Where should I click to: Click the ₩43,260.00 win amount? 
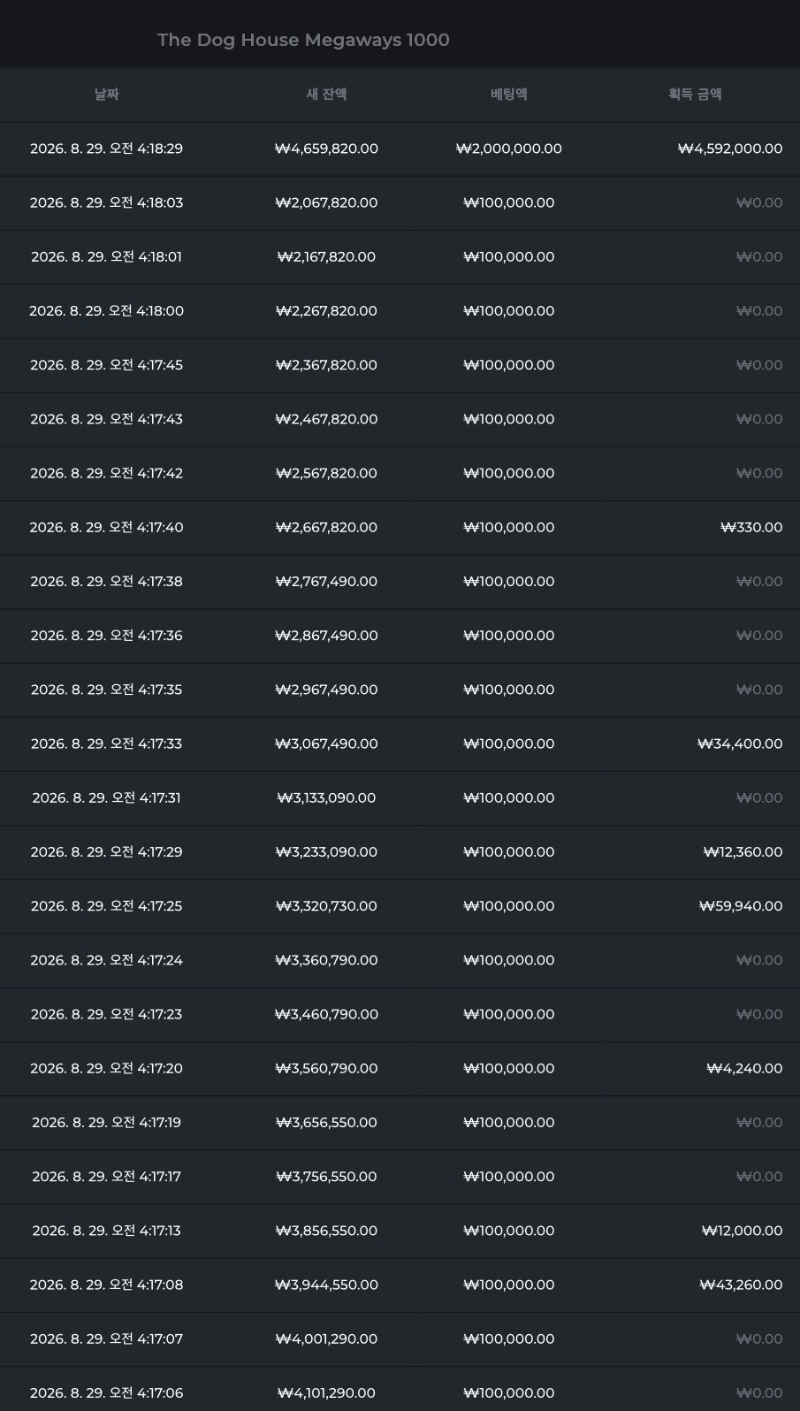[x=741, y=1284]
